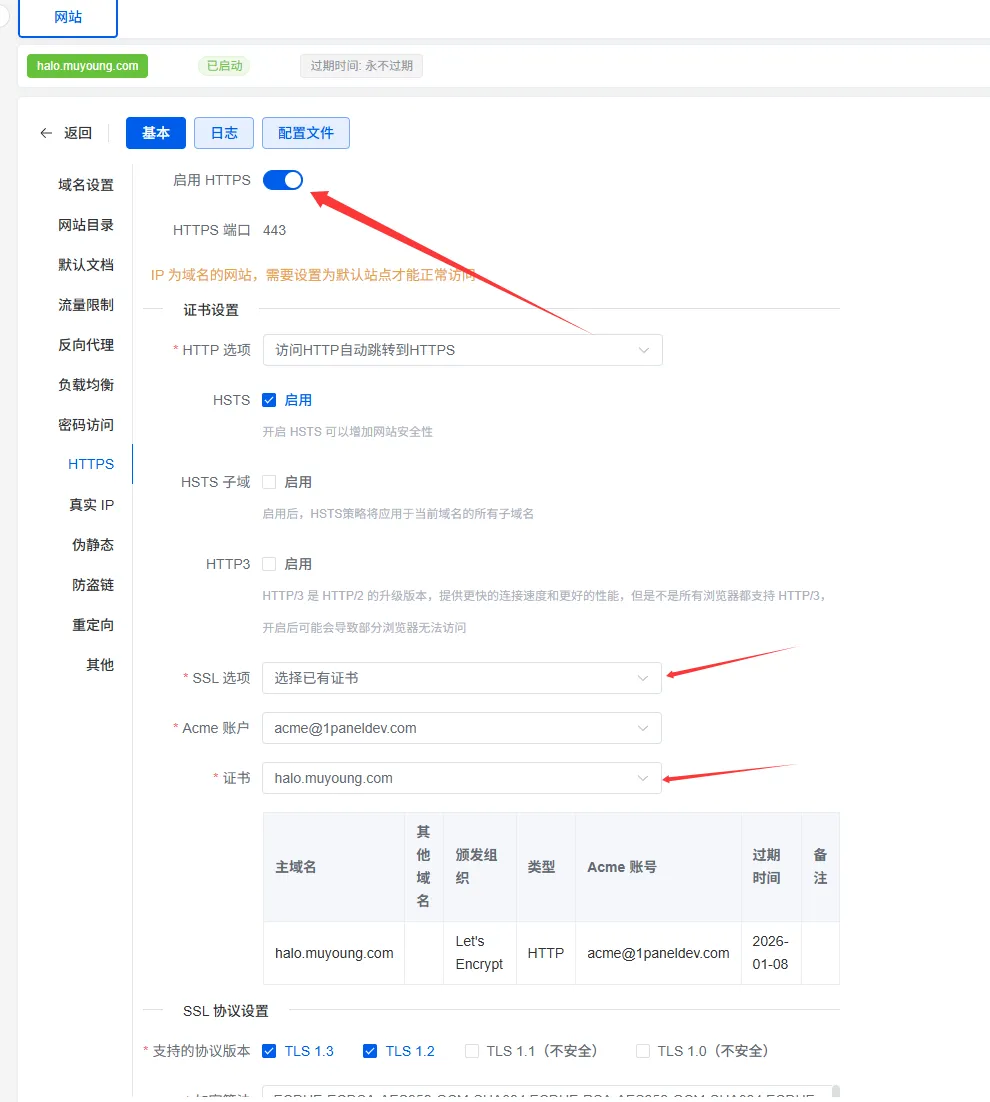
Task: Uncheck the TLS 1.3 checkbox
Action: pos(269,1051)
